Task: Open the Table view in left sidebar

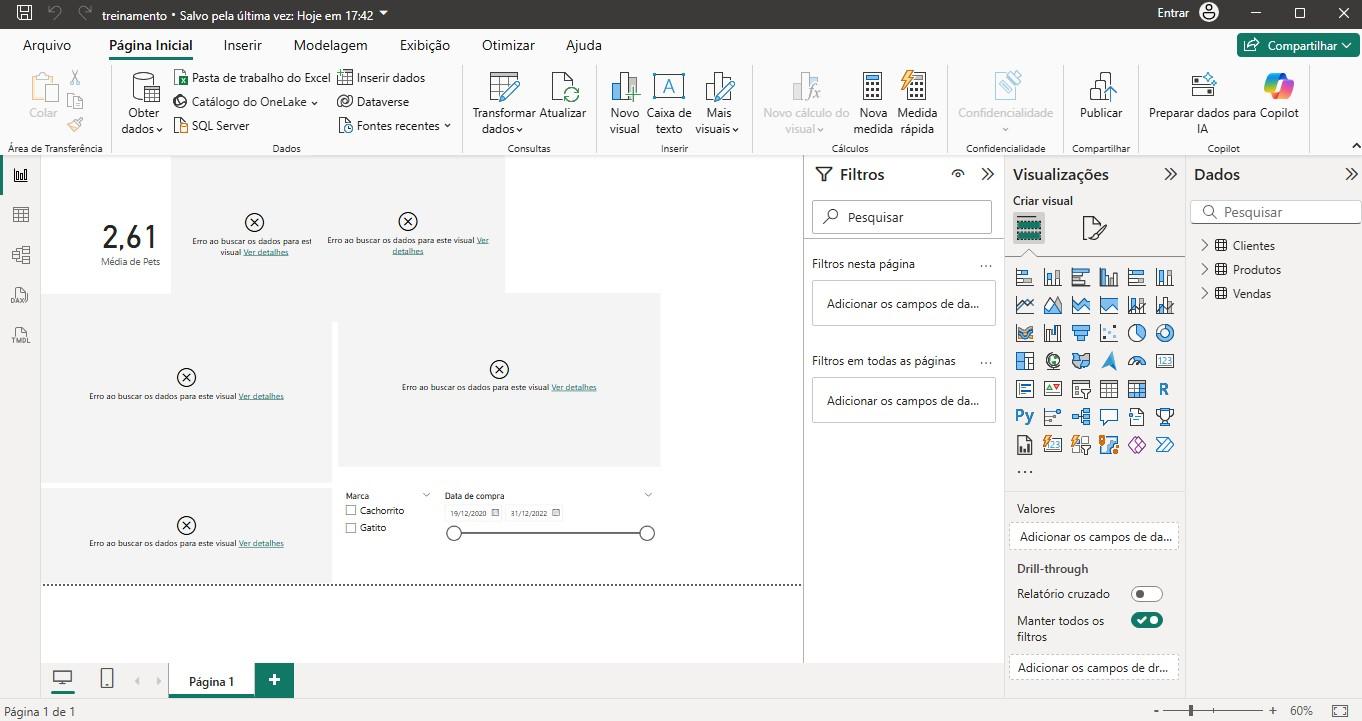Action: [21, 215]
